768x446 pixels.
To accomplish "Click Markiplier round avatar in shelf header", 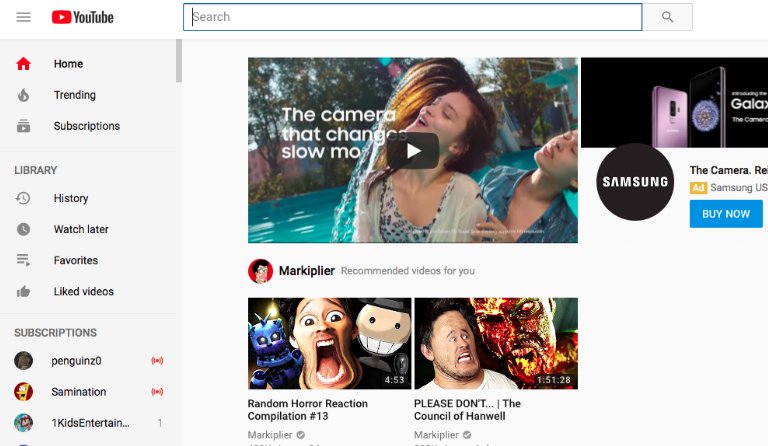I will point(260,271).
